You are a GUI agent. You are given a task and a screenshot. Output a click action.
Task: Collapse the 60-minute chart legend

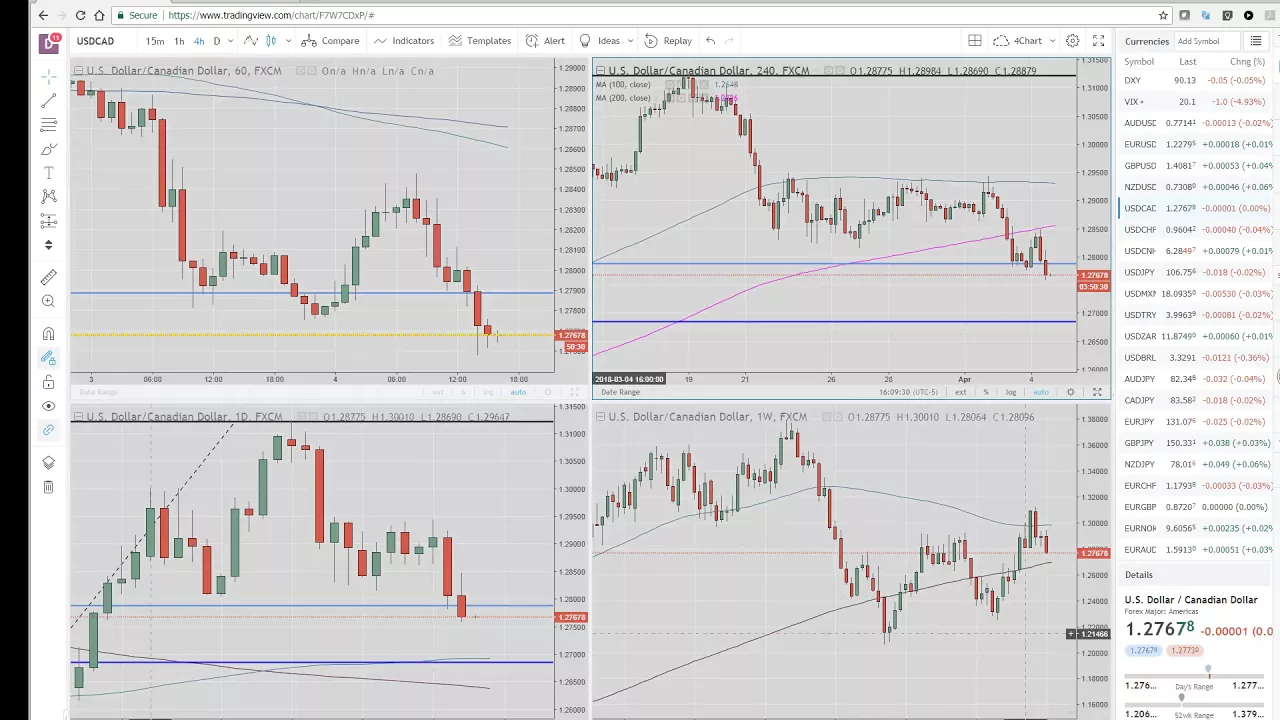[x=77, y=71]
